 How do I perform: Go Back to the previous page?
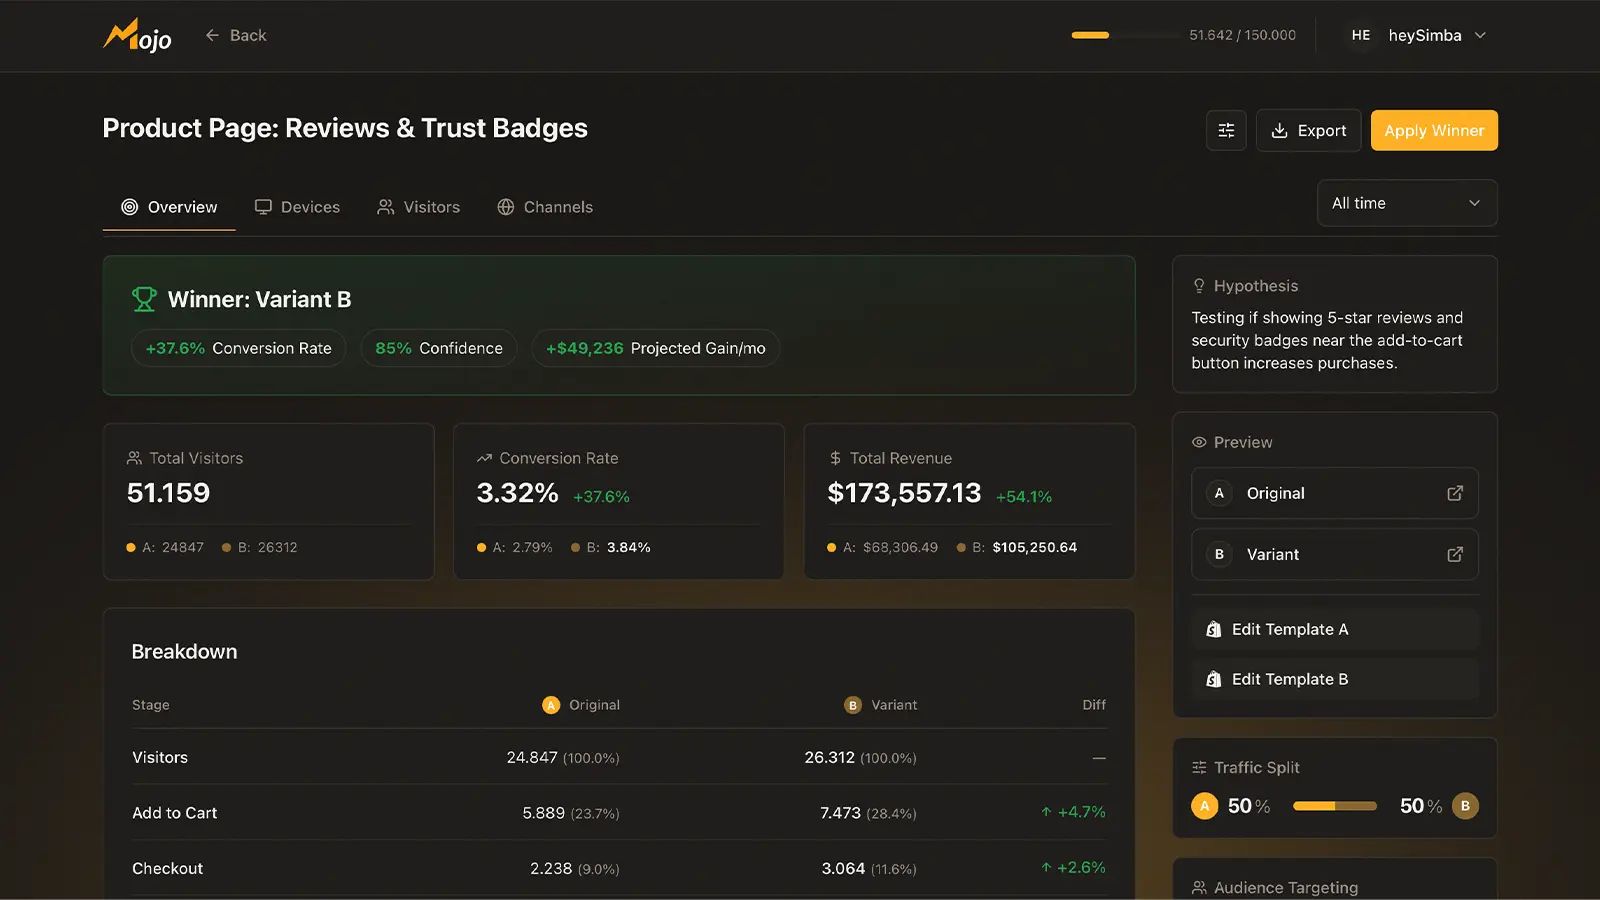(x=236, y=35)
